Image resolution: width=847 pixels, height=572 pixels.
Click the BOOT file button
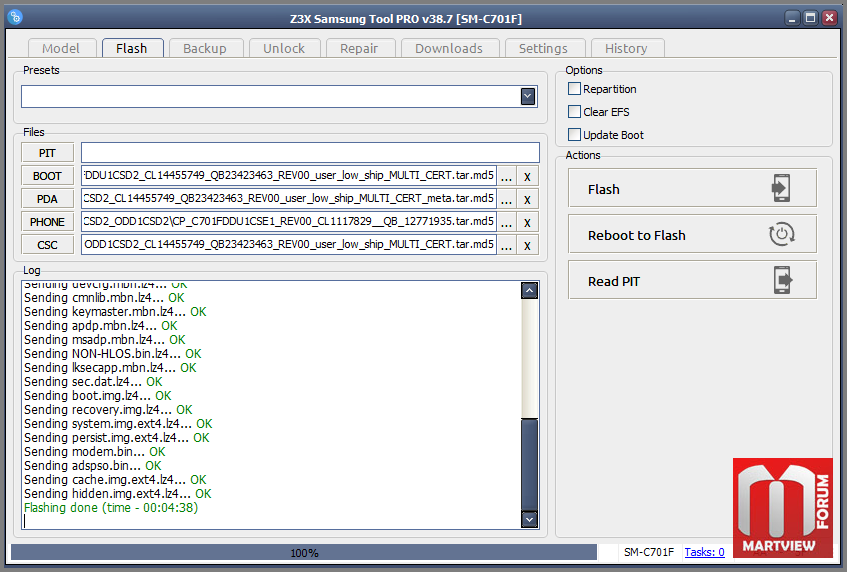48,176
